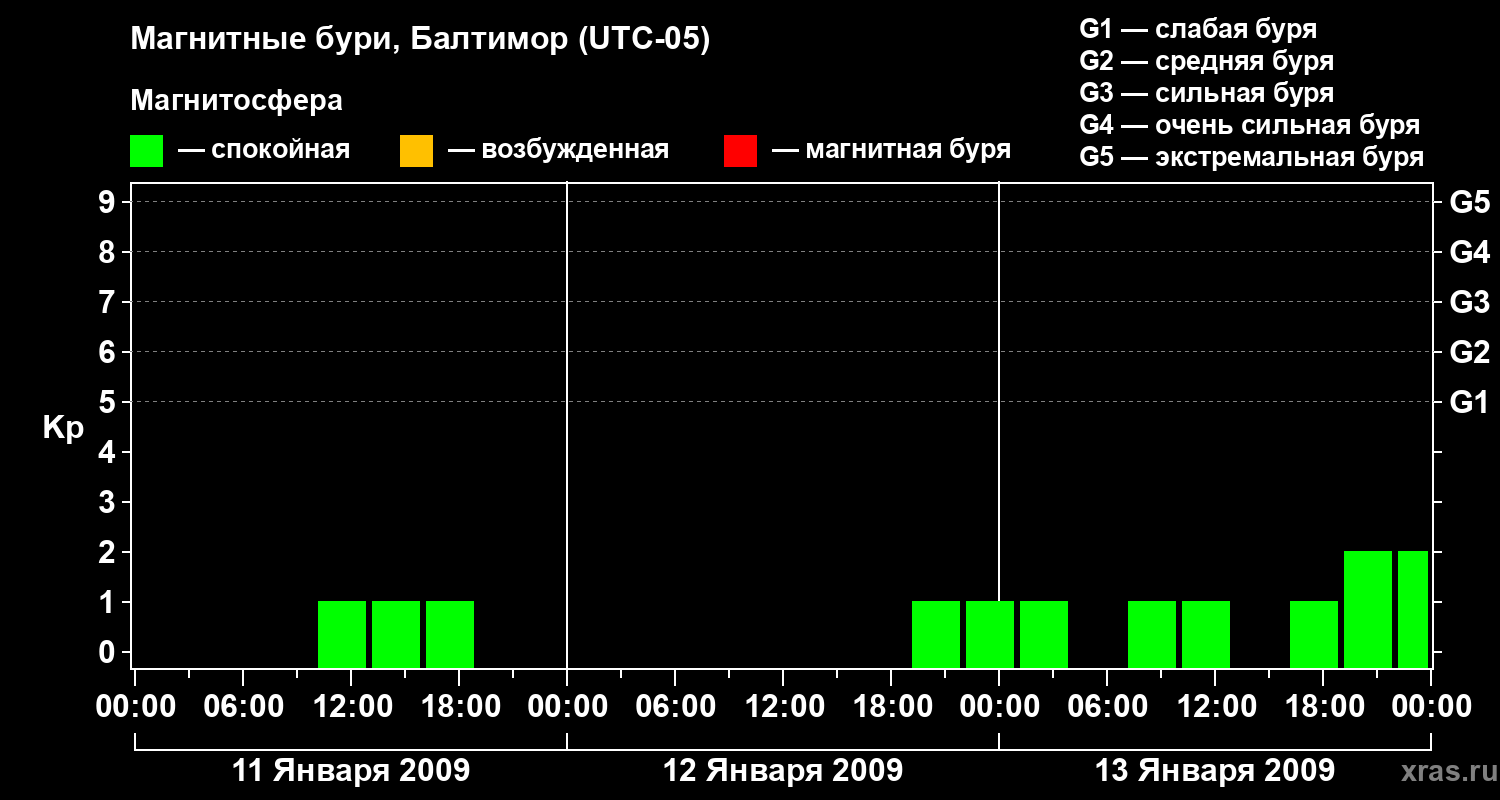The width and height of the screenshot is (1500, 800).
Task: Click the Kp axis value 3
Action: [108, 502]
